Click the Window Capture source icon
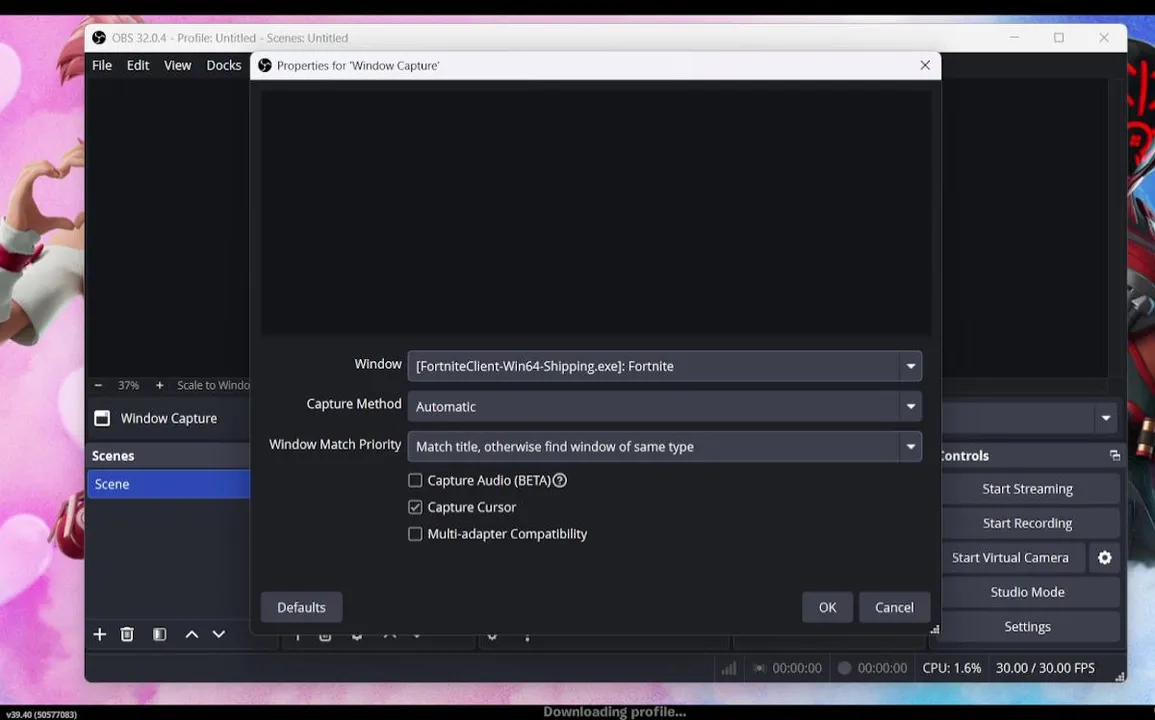 102,419
